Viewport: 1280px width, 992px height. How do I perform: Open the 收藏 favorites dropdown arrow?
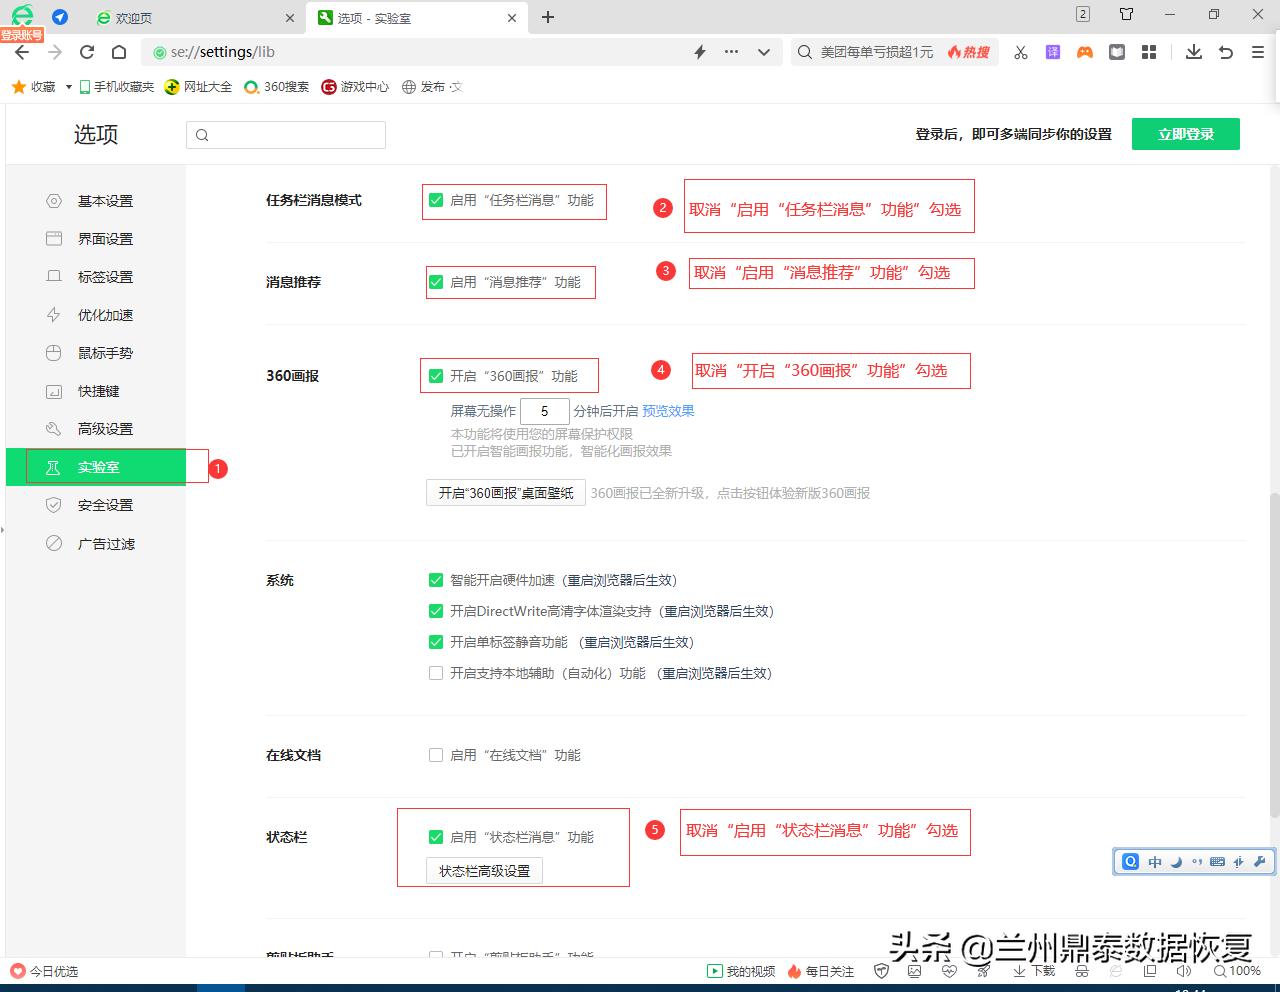pyautogui.click(x=67, y=86)
